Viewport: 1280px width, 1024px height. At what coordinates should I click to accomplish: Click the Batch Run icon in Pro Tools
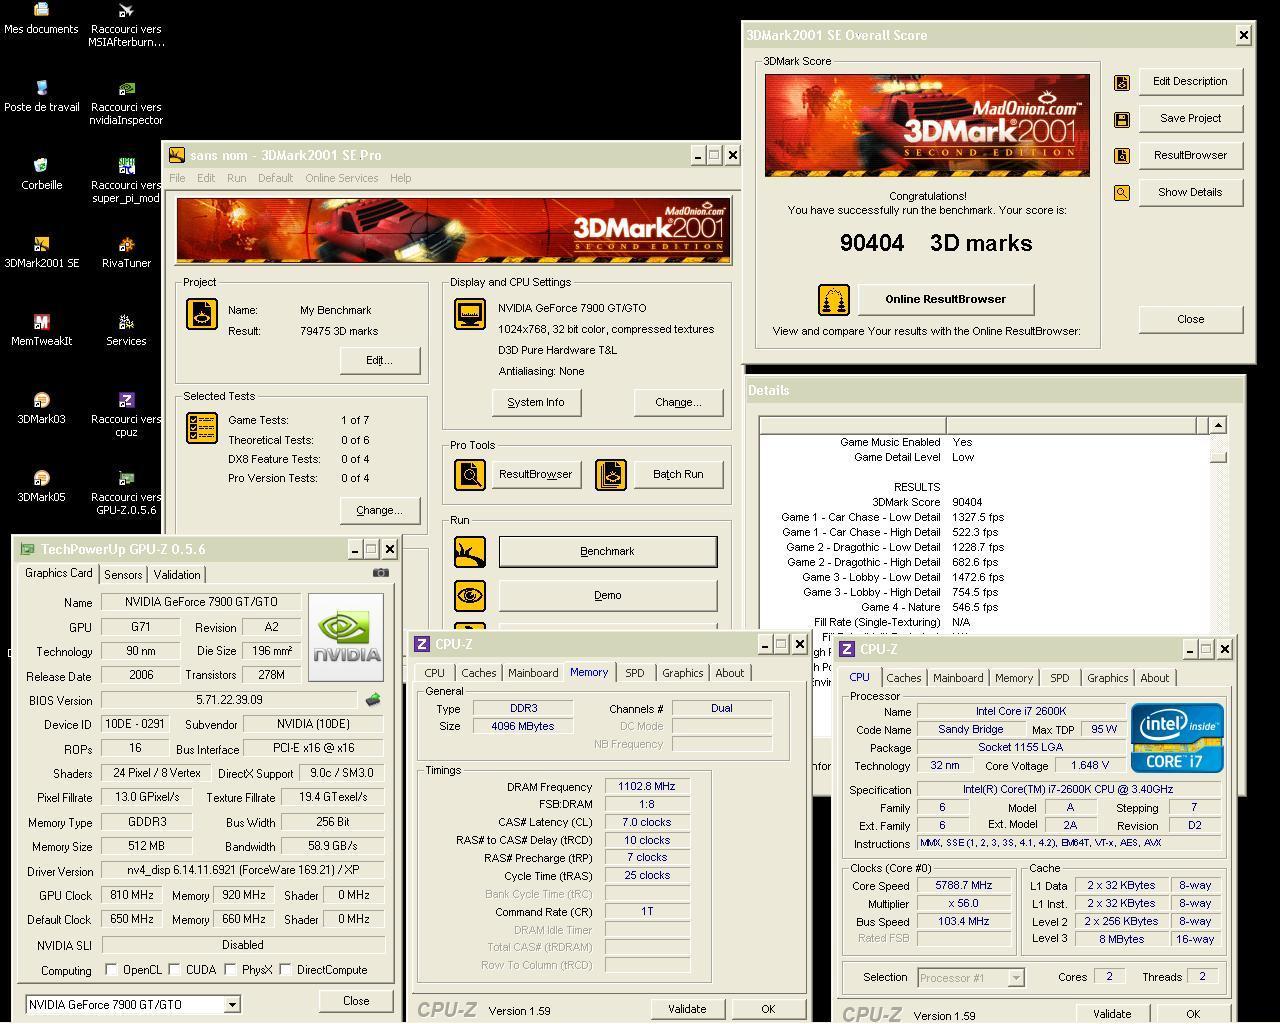(x=611, y=475)
